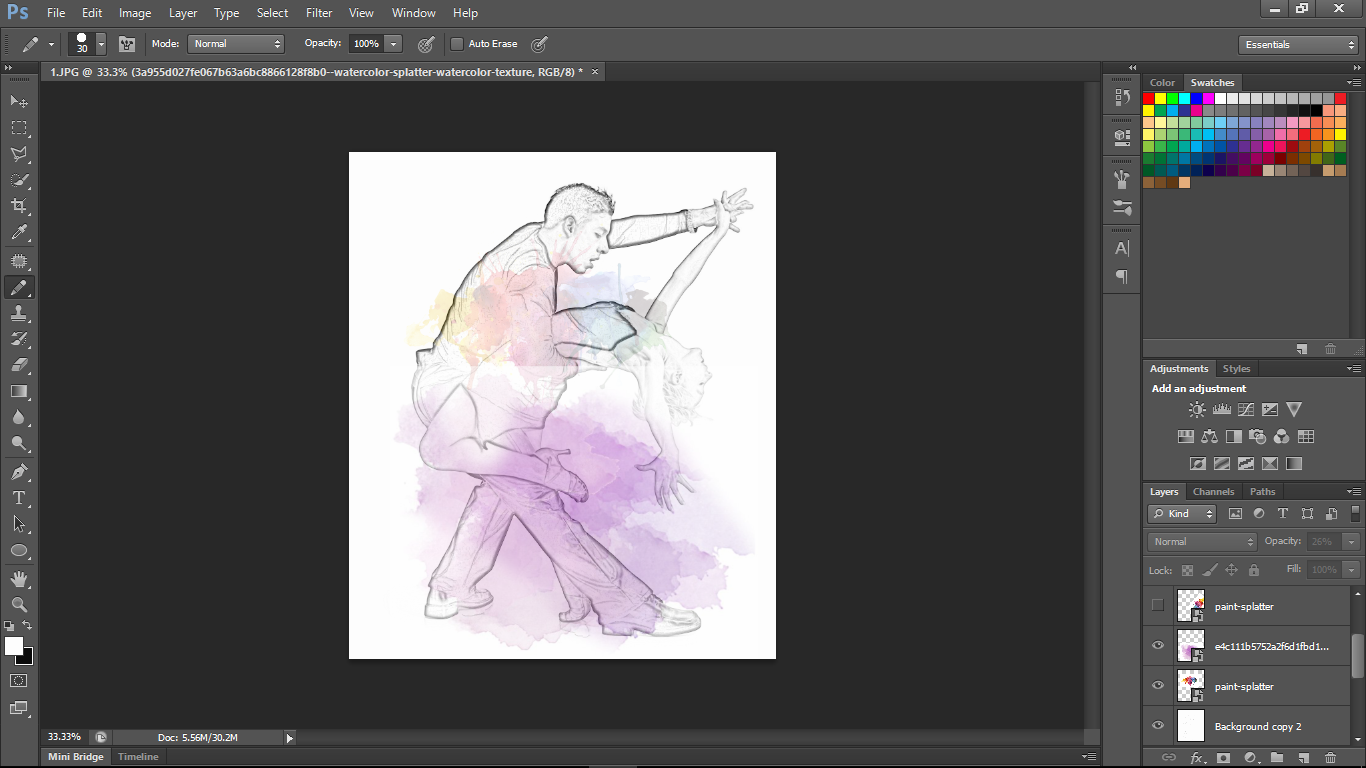This screenshot has width=1366, height=768.
Task: Select the Hand tool
Action: point(19,578)
